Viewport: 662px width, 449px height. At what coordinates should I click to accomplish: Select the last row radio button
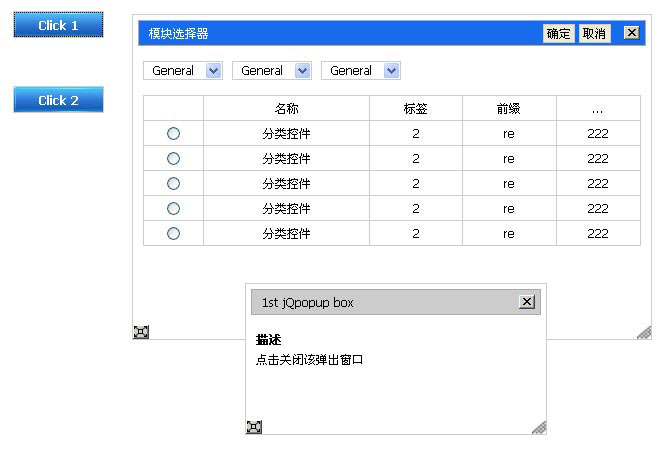pos(173,233)
